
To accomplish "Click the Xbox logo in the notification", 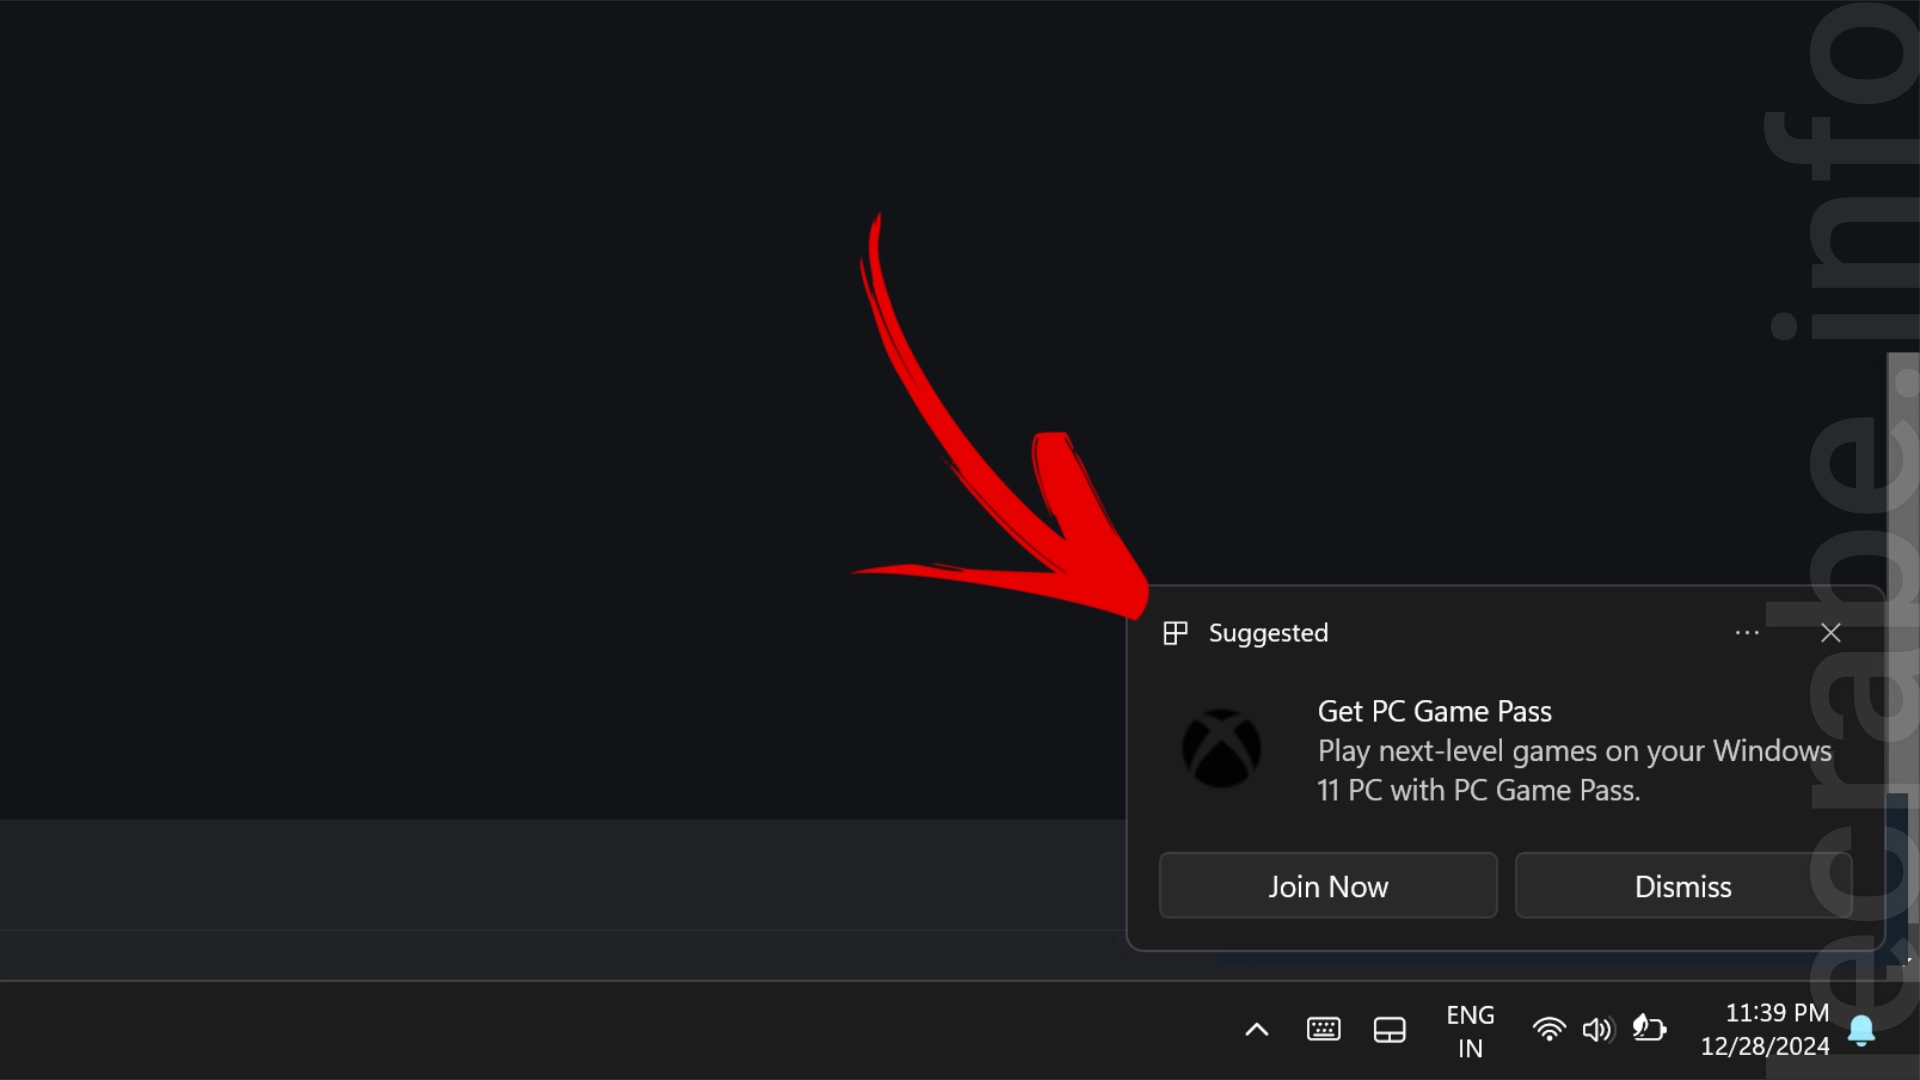I will (1221, 749).
